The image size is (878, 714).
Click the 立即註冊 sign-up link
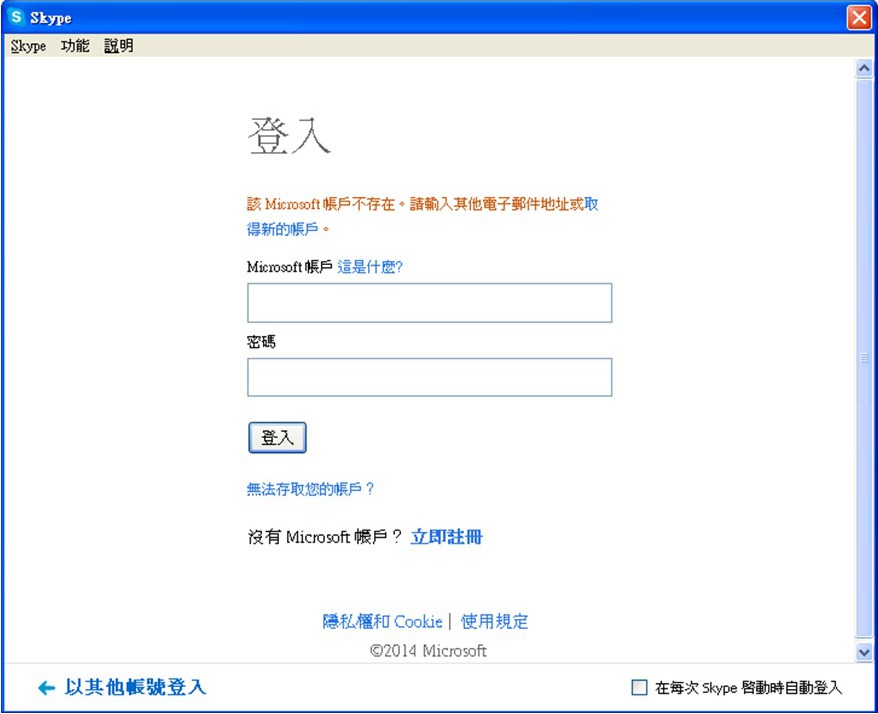tap(446, 536)
